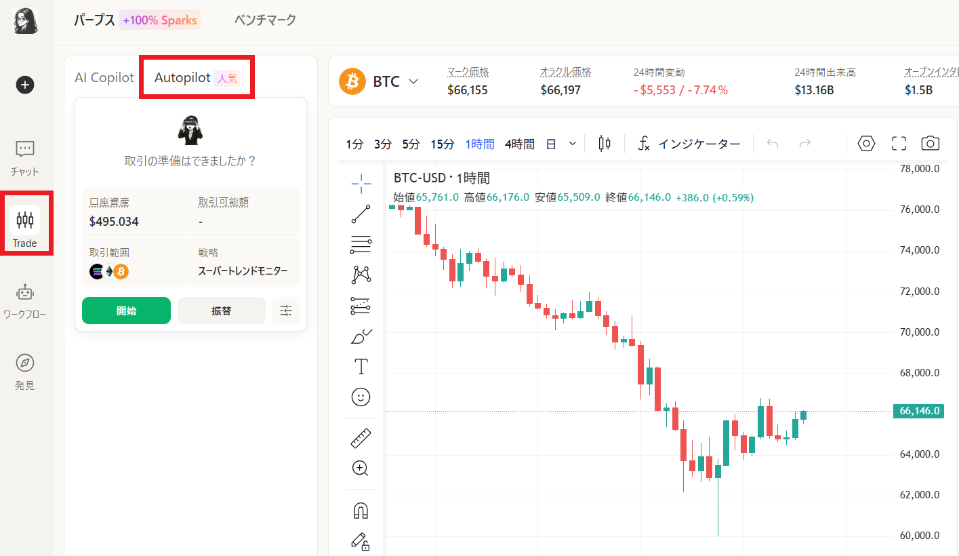Take a chart snapshot with camera icon
959x556 pixels.
(930, 143)
